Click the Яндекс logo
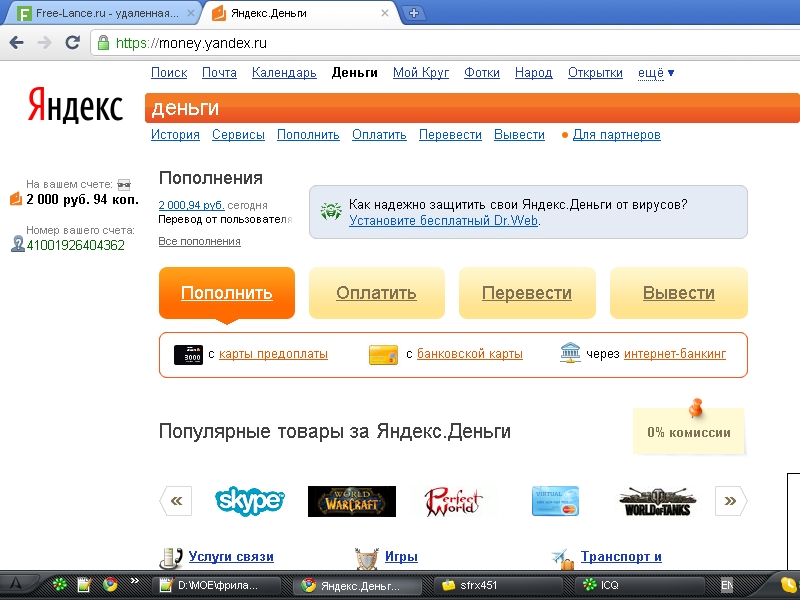The image size is (800, 600). click(75, 105)
